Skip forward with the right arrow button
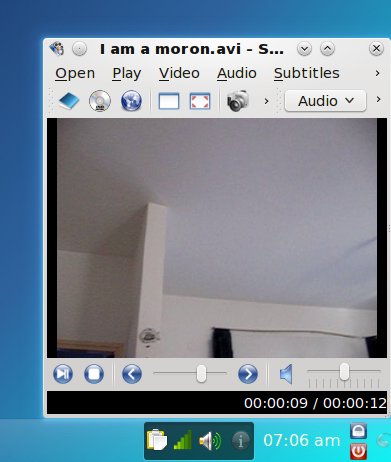The width and height of the screenshot is (391, 462). (x=248, y=374)
